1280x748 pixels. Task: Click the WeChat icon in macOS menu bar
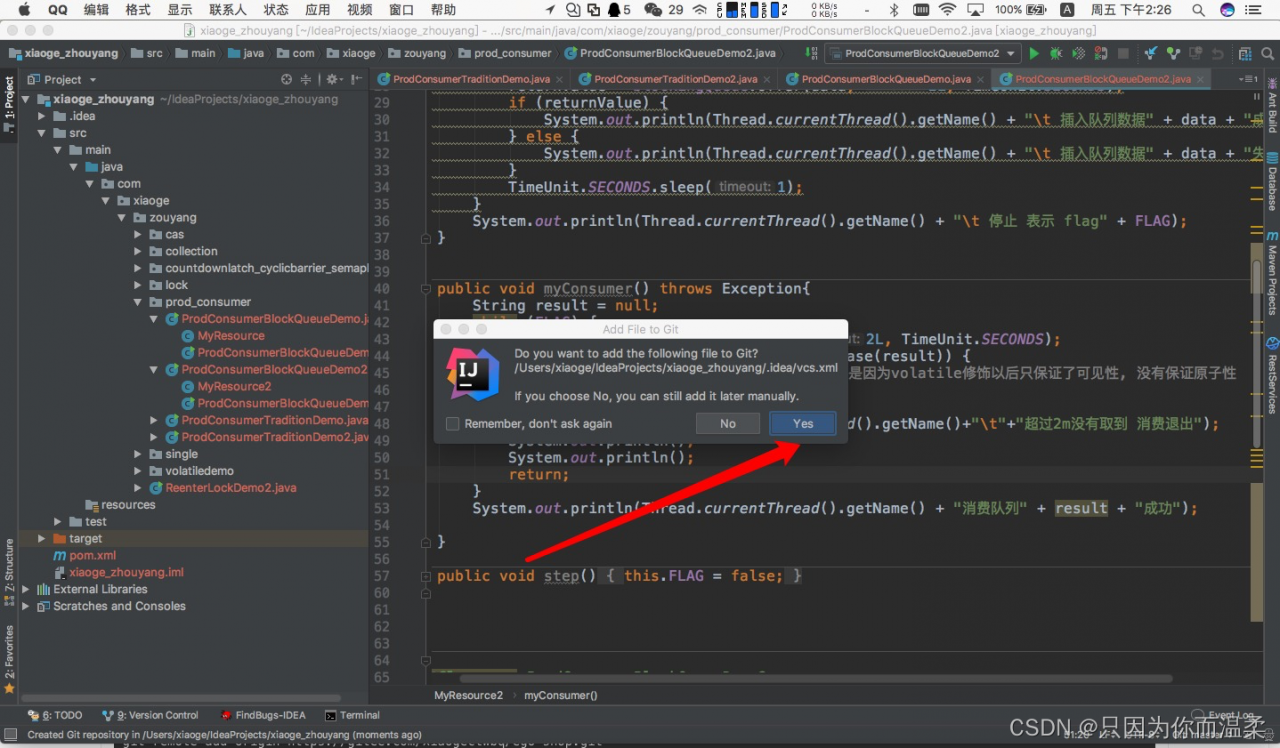click(x=653, y=10)
